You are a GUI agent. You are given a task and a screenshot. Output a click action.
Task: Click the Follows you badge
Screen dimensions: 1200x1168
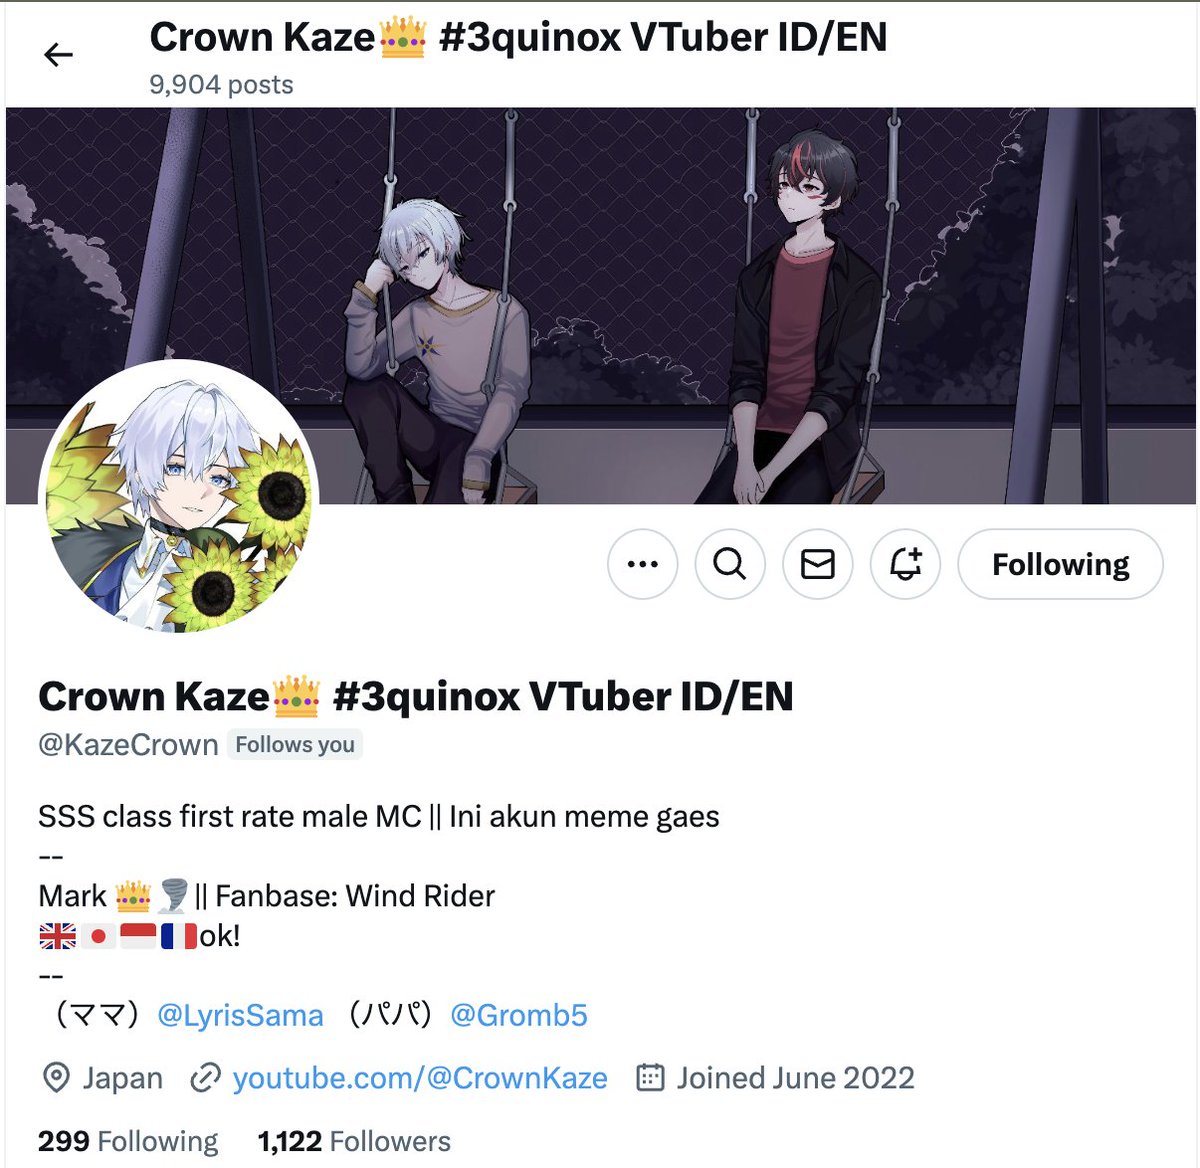pyautogui.click(x=295, y=745)
